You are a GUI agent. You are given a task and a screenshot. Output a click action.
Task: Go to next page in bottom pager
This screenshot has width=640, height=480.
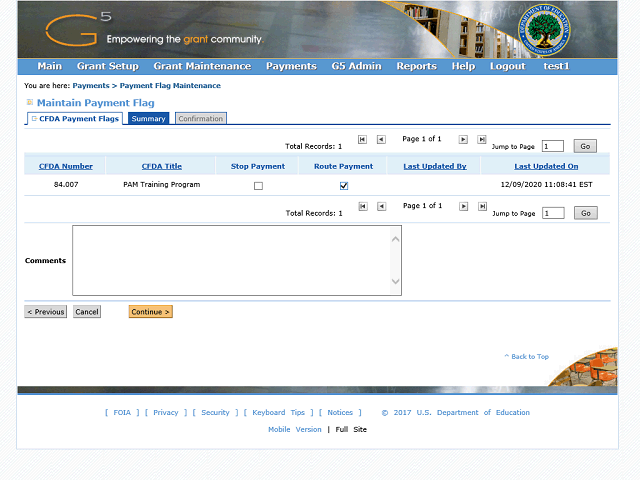[x=464, y=207]
